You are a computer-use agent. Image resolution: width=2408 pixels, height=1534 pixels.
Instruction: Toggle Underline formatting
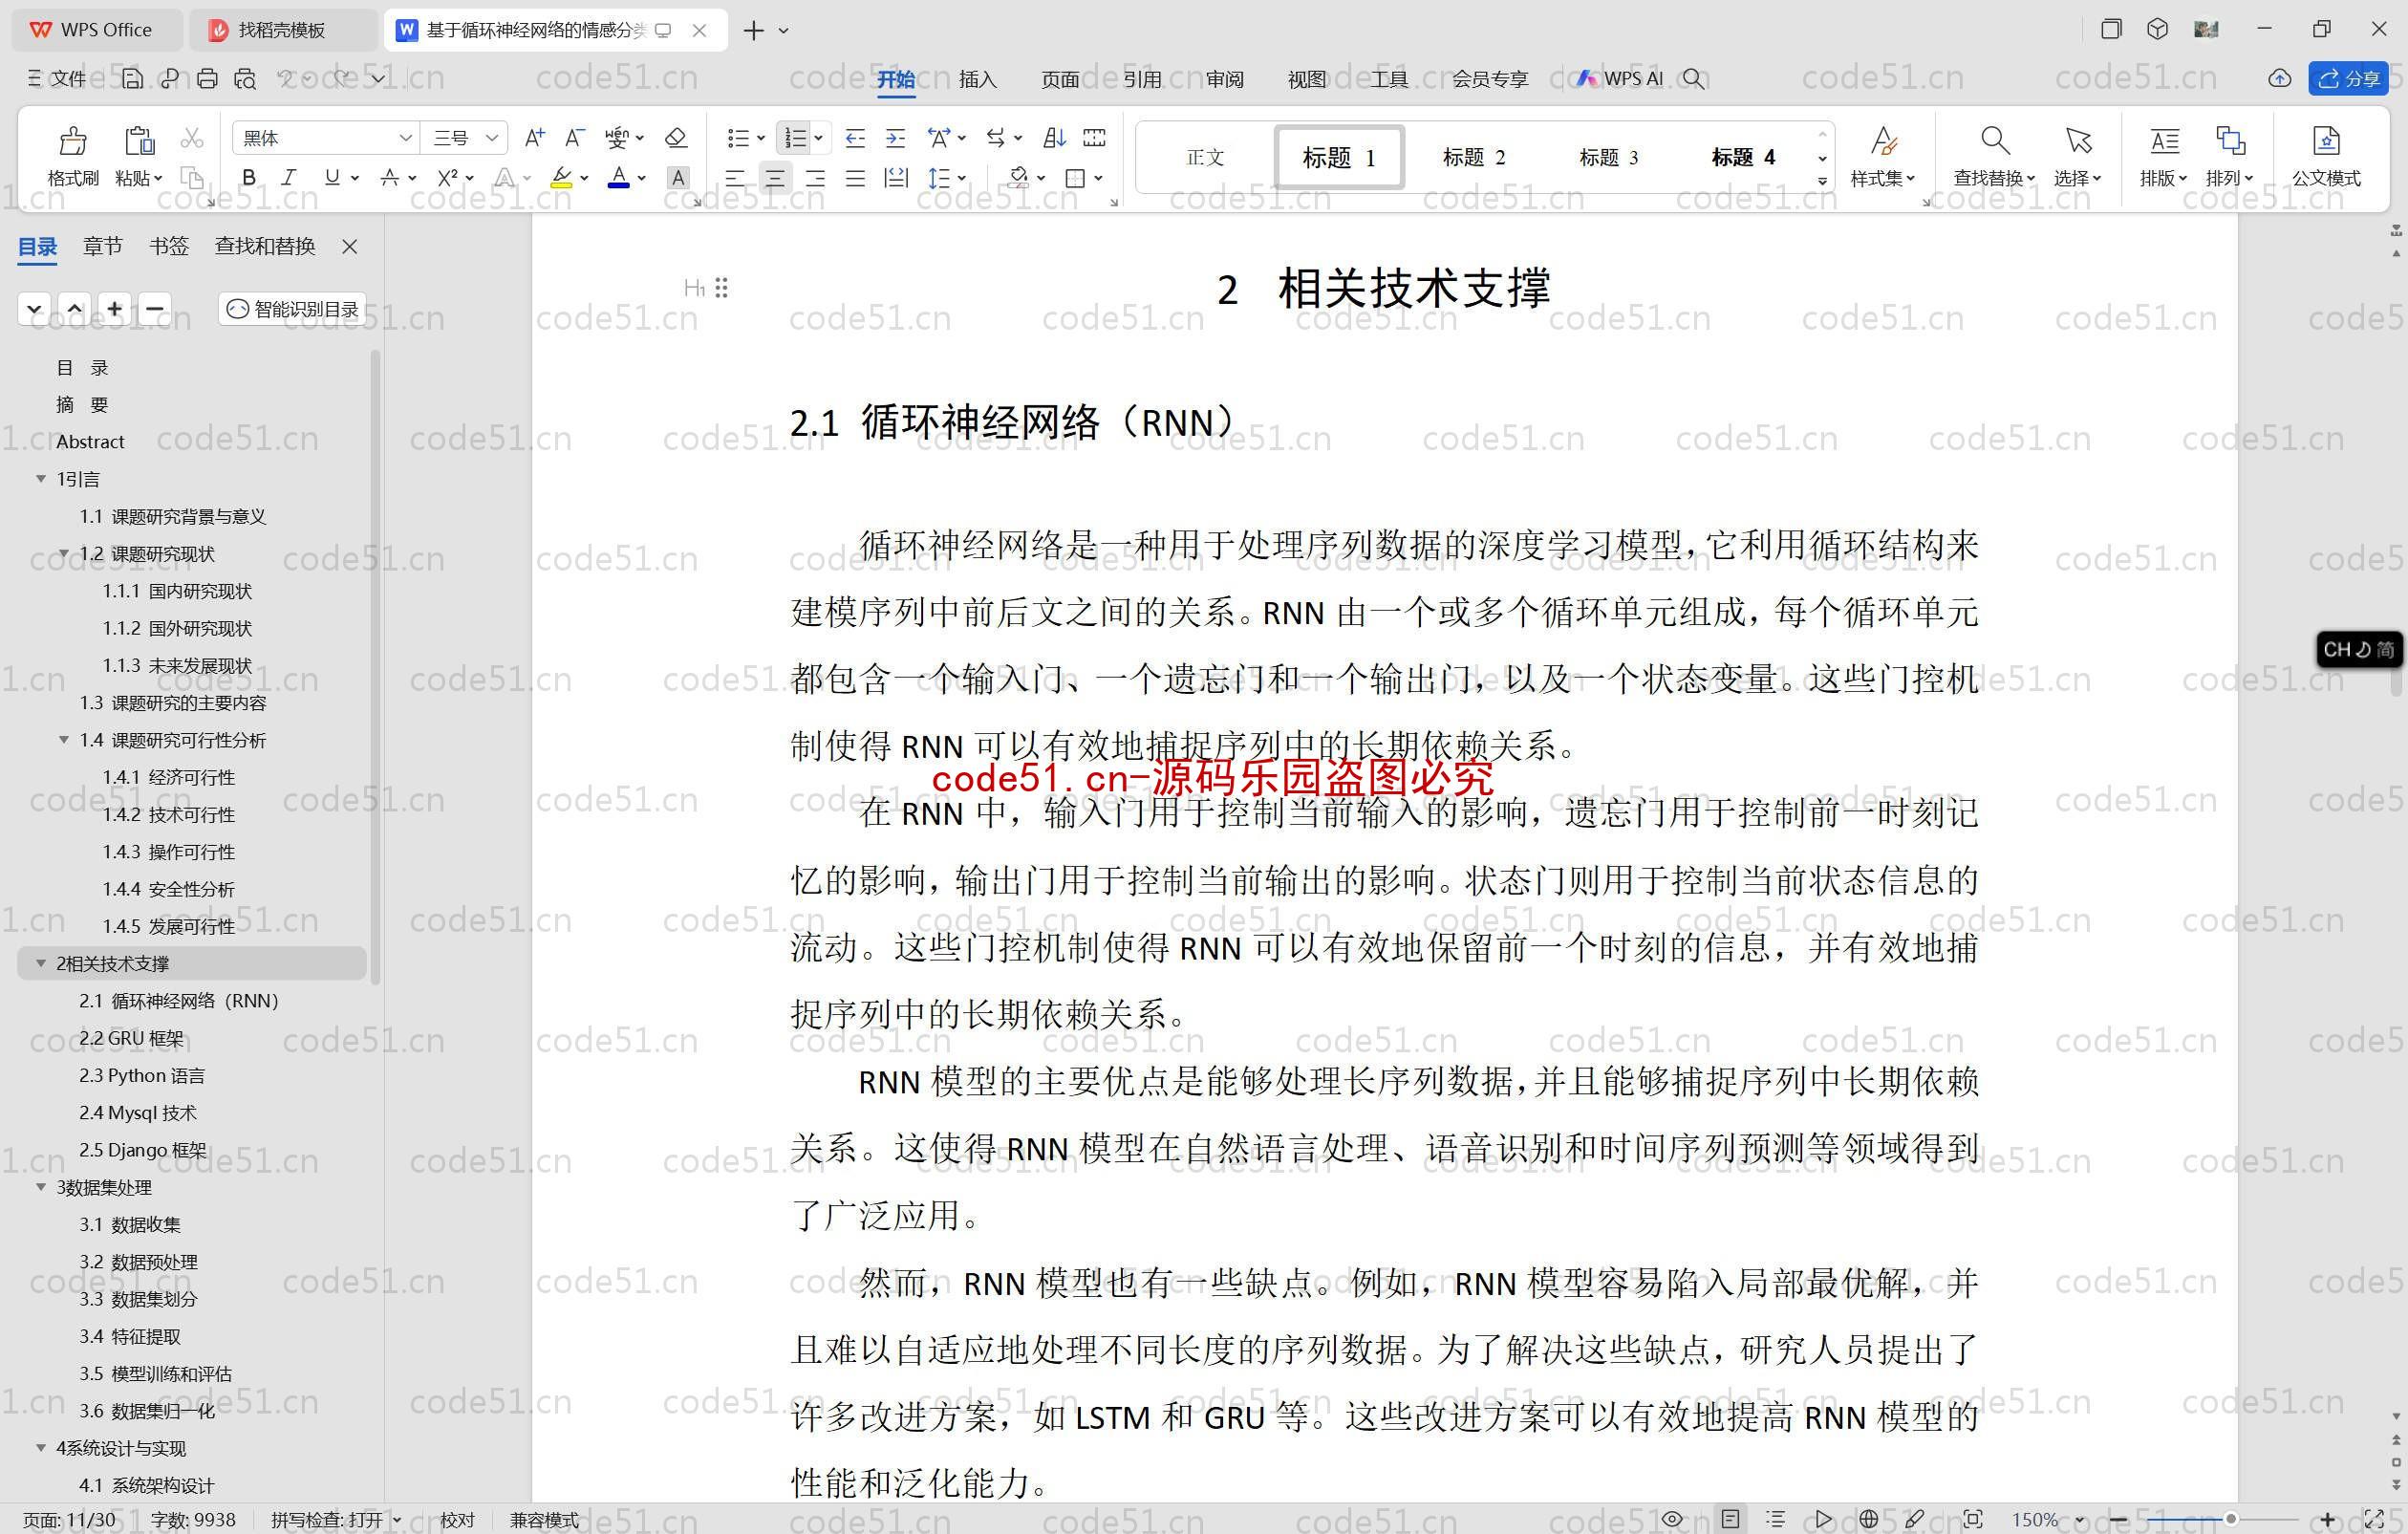point(331,178)
